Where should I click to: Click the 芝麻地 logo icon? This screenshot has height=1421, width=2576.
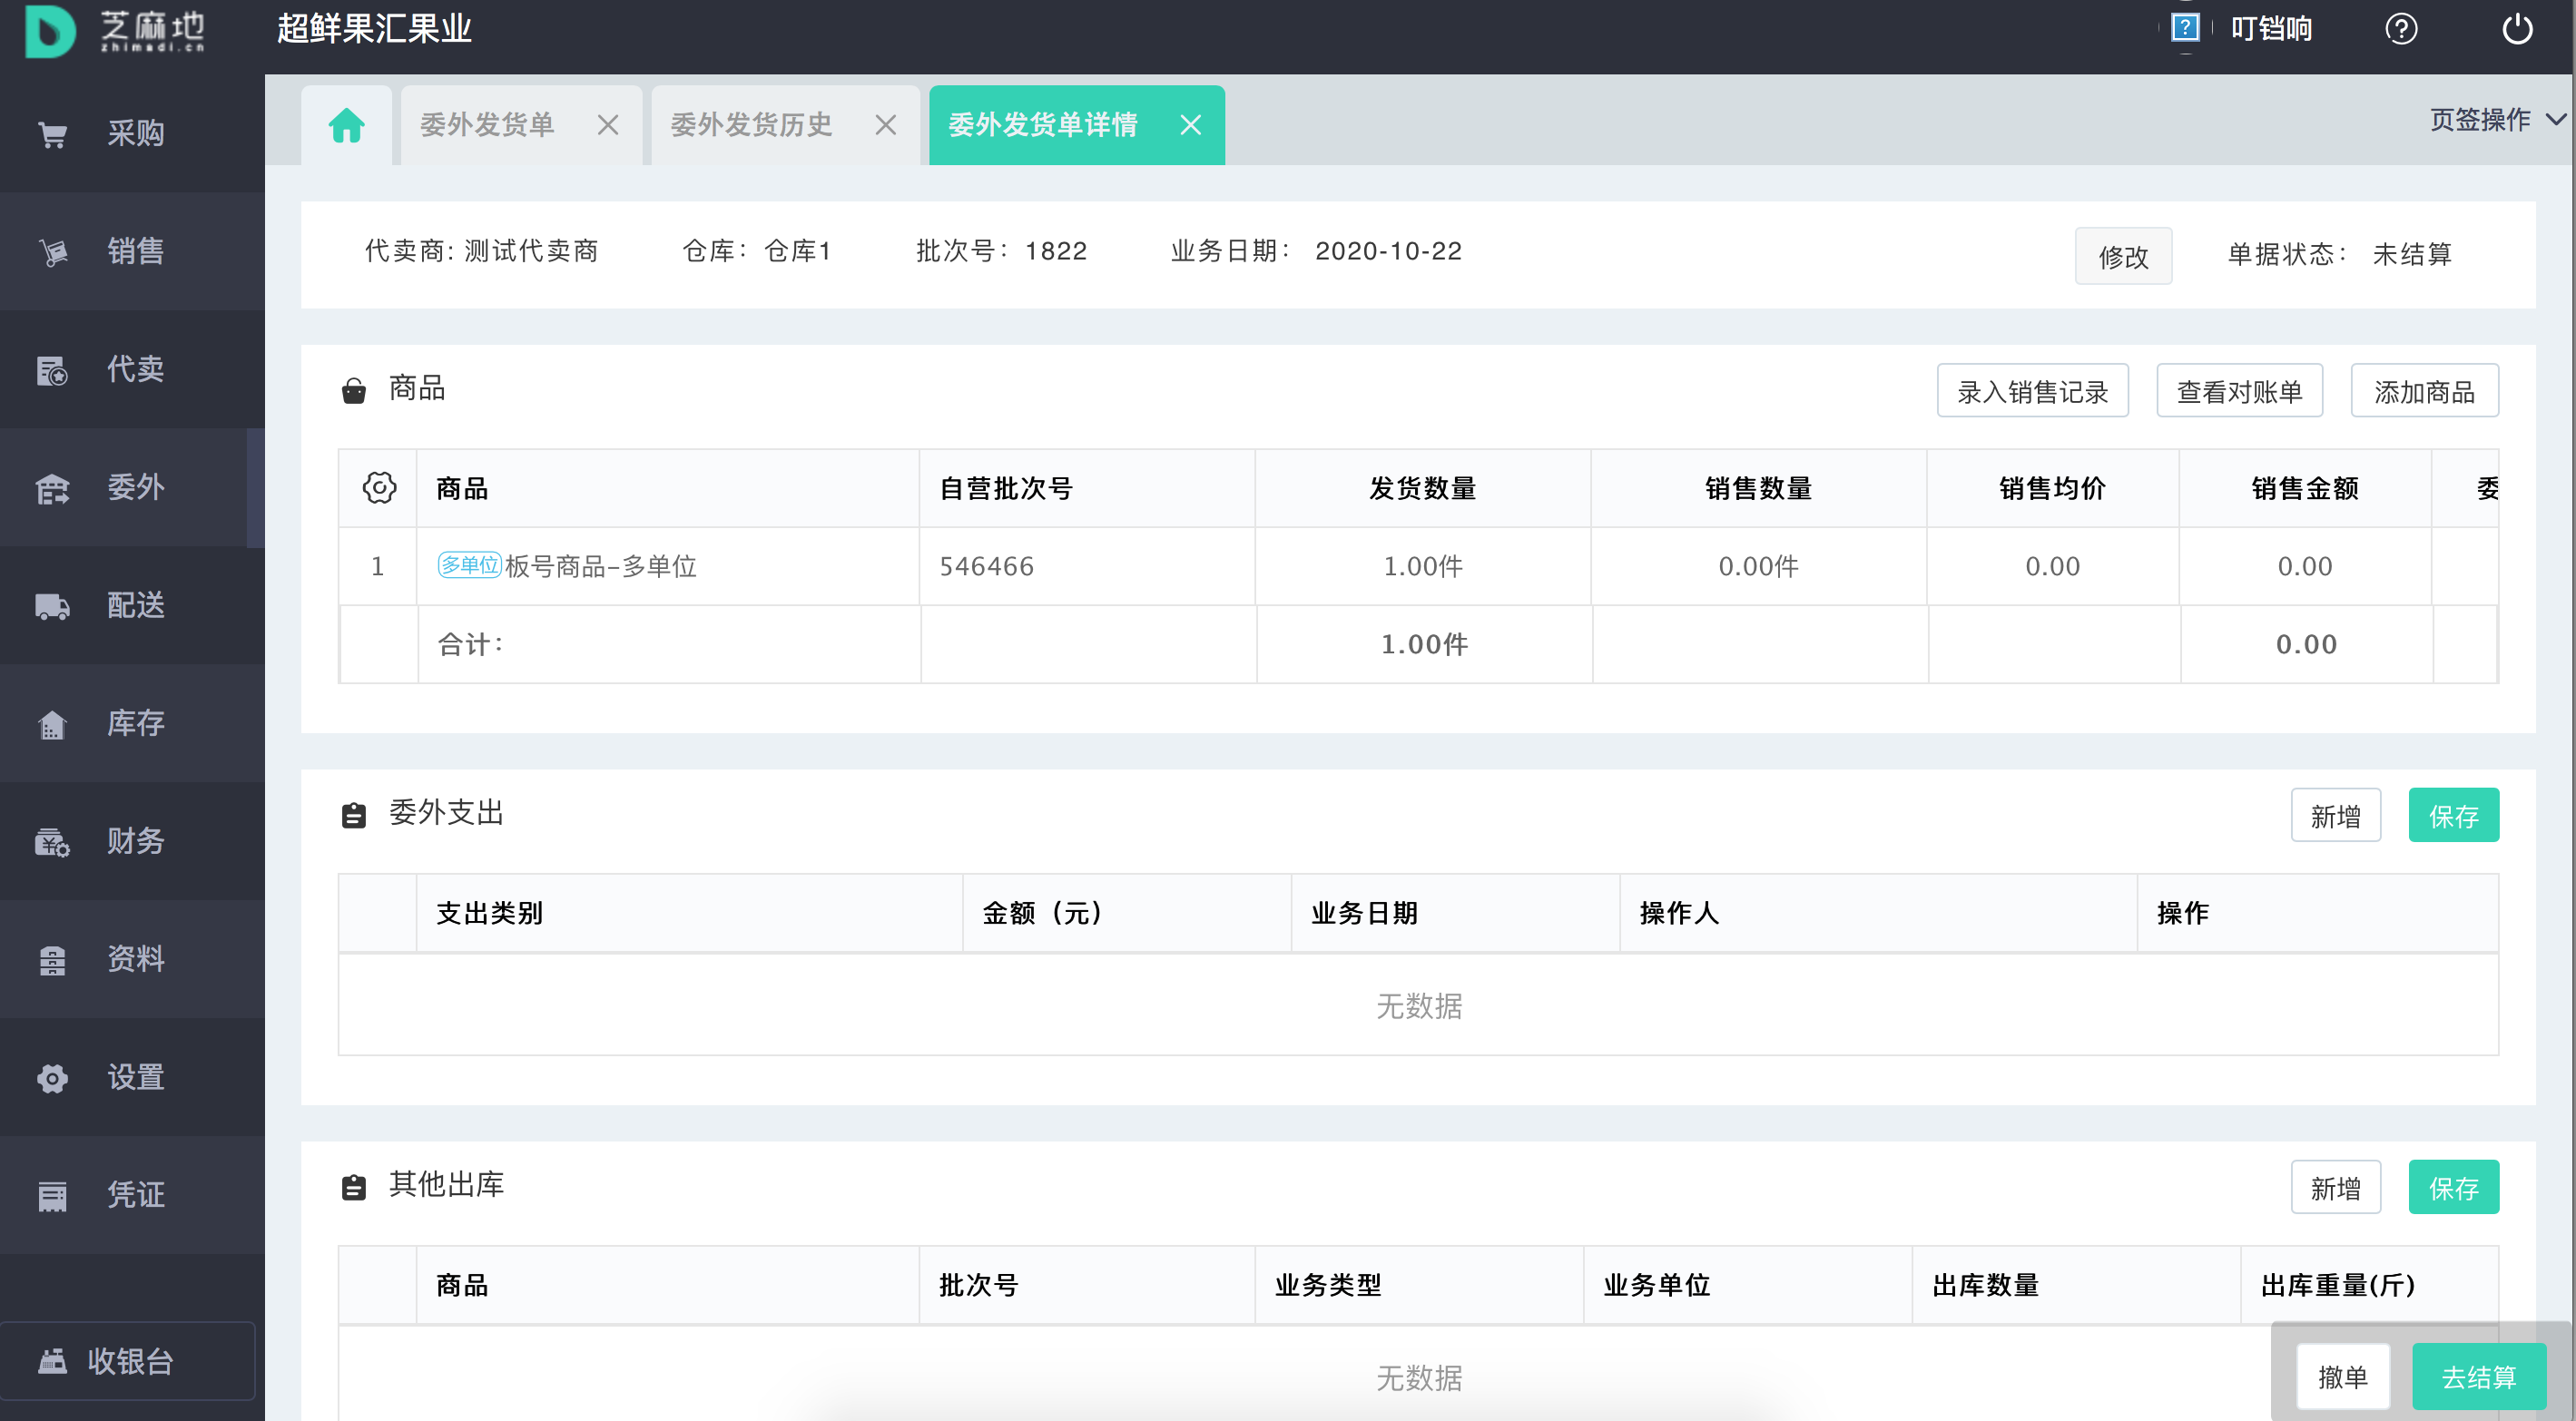point(50,30)
